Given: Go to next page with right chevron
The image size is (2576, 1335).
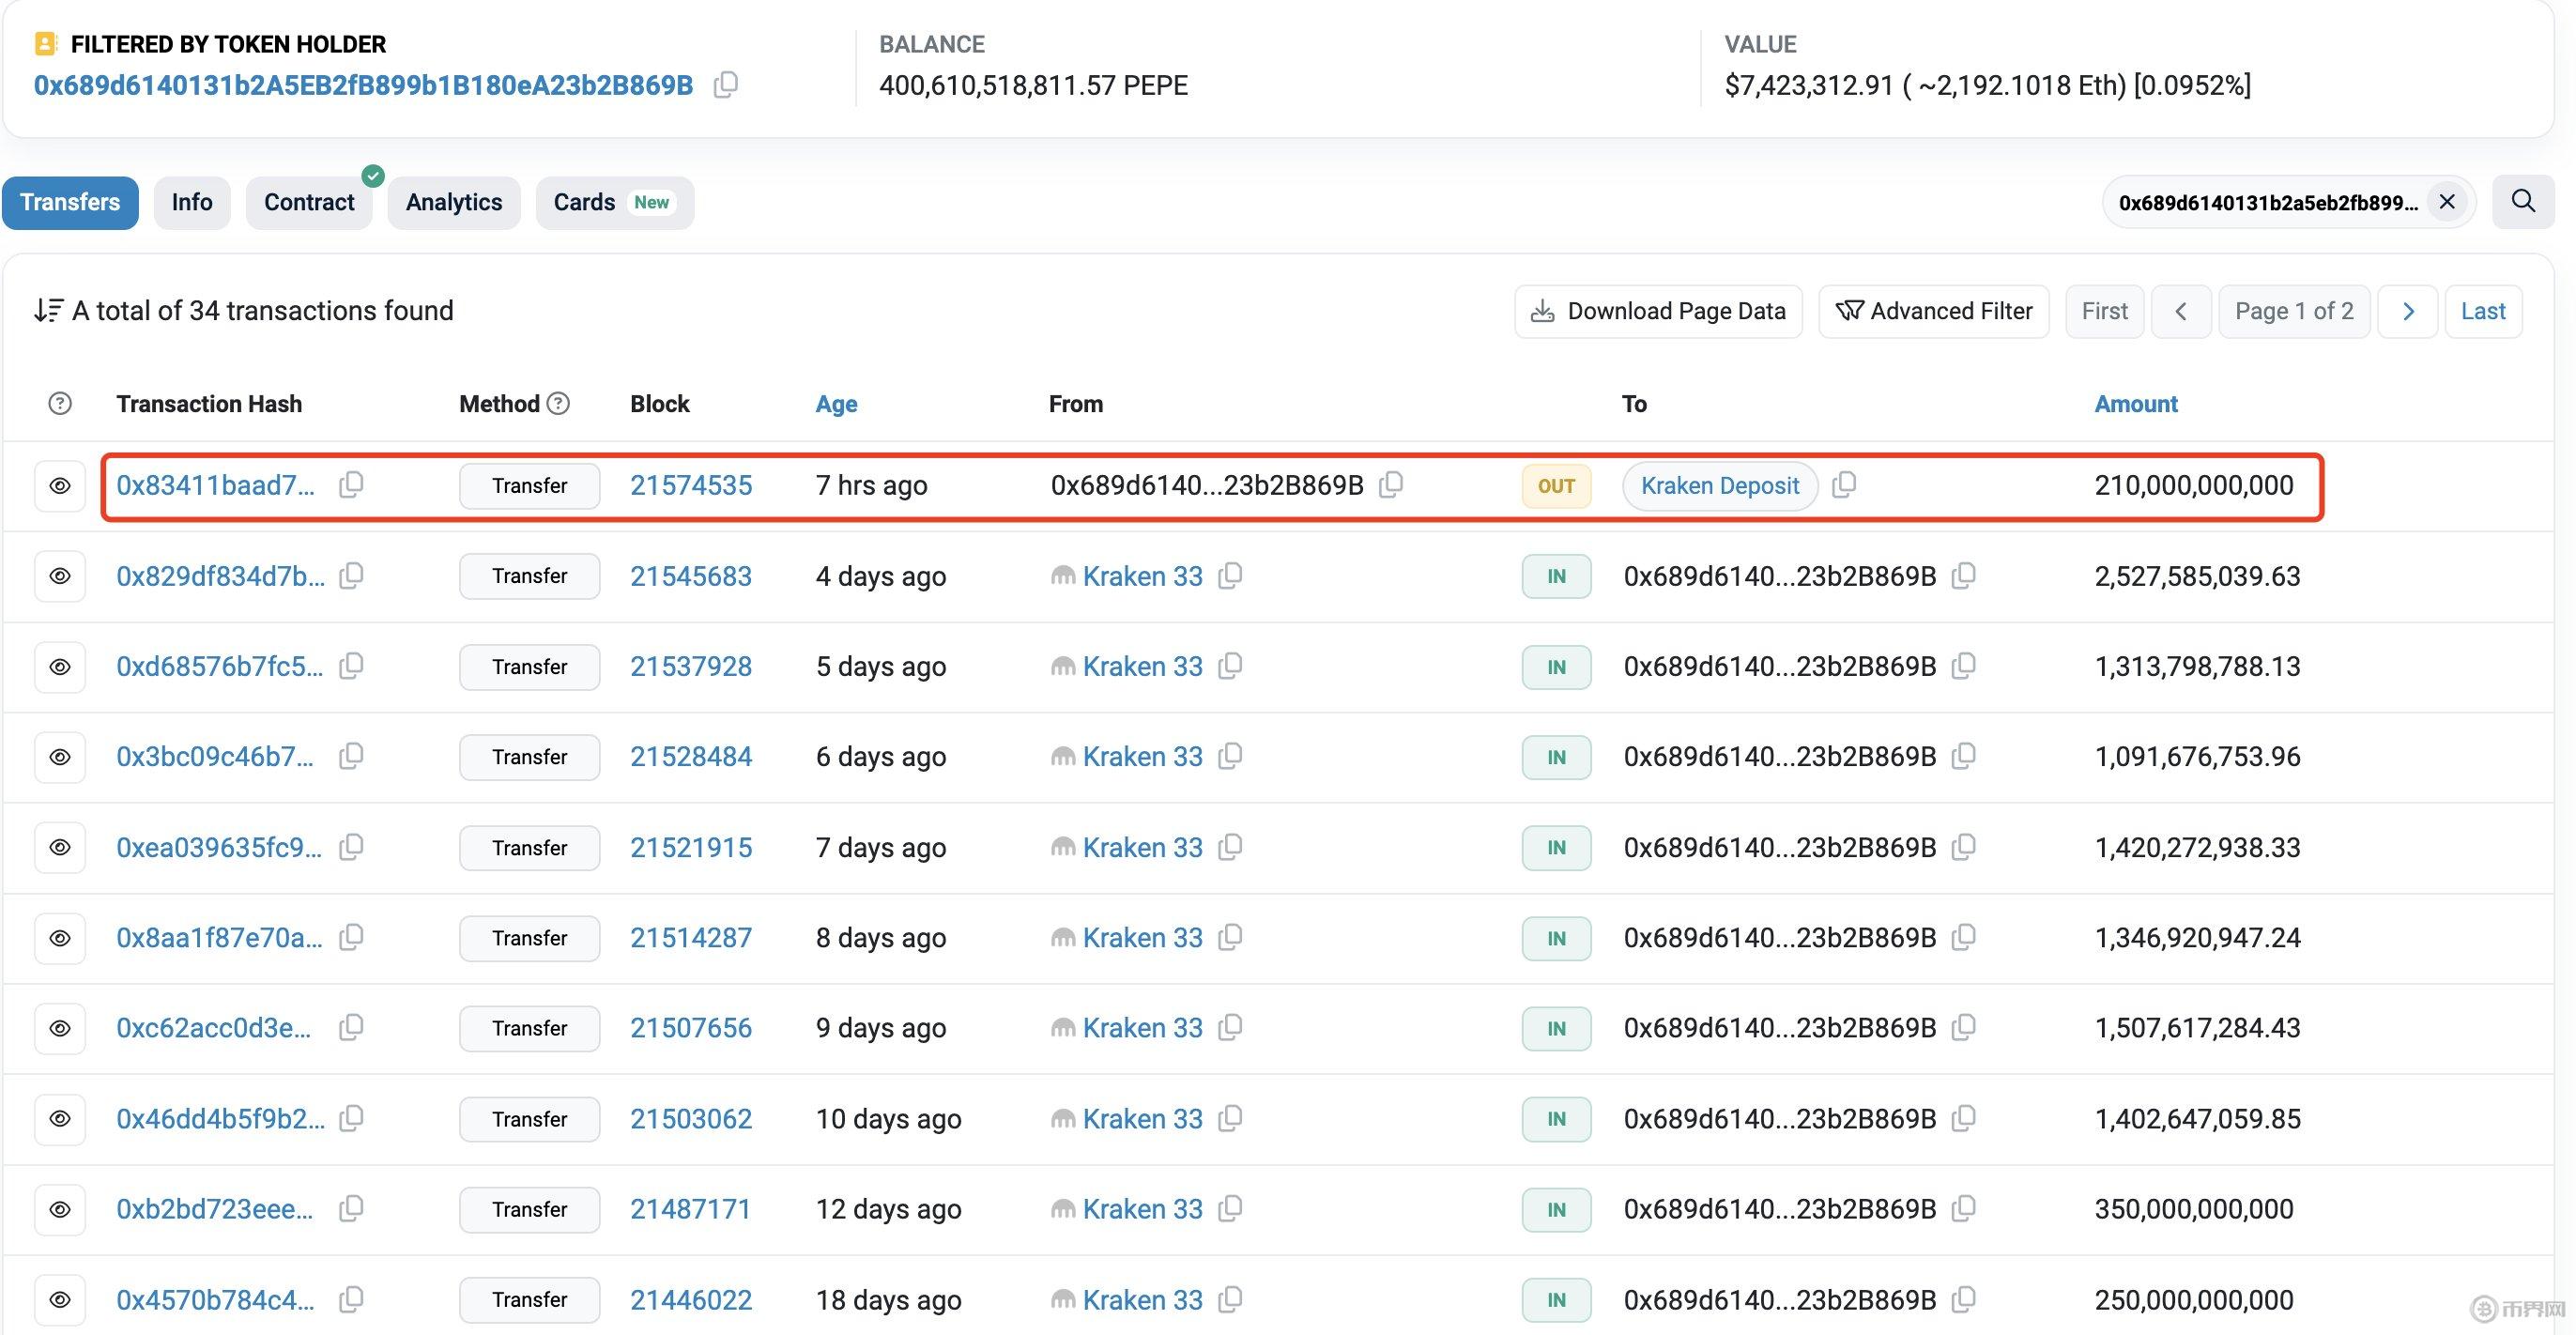Looking at the screenshot, I should point(2407,311).
